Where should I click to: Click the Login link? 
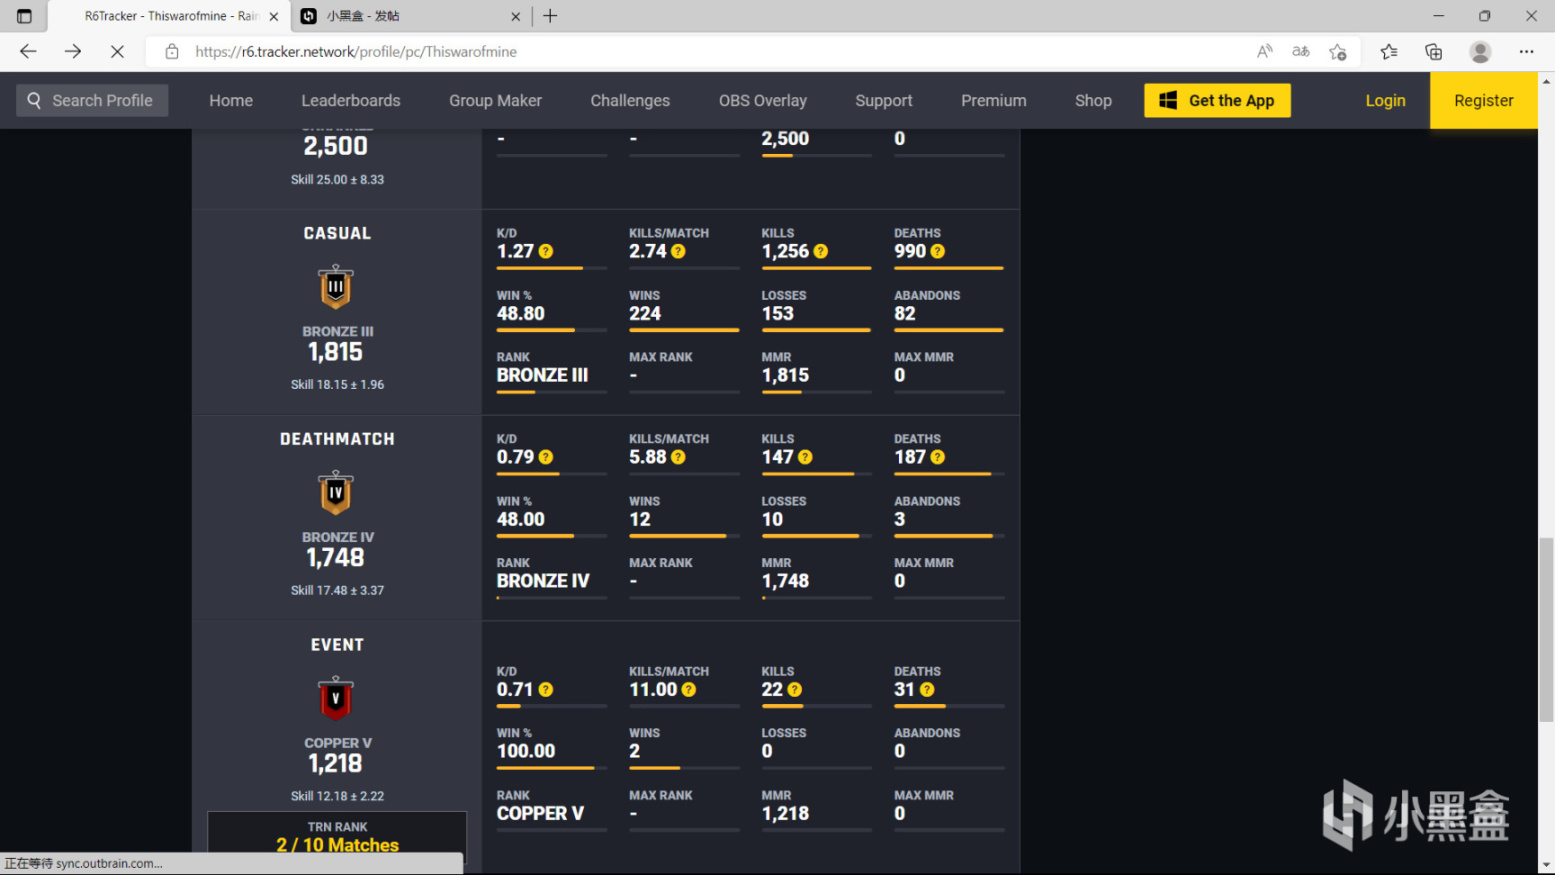[1385, 100]
